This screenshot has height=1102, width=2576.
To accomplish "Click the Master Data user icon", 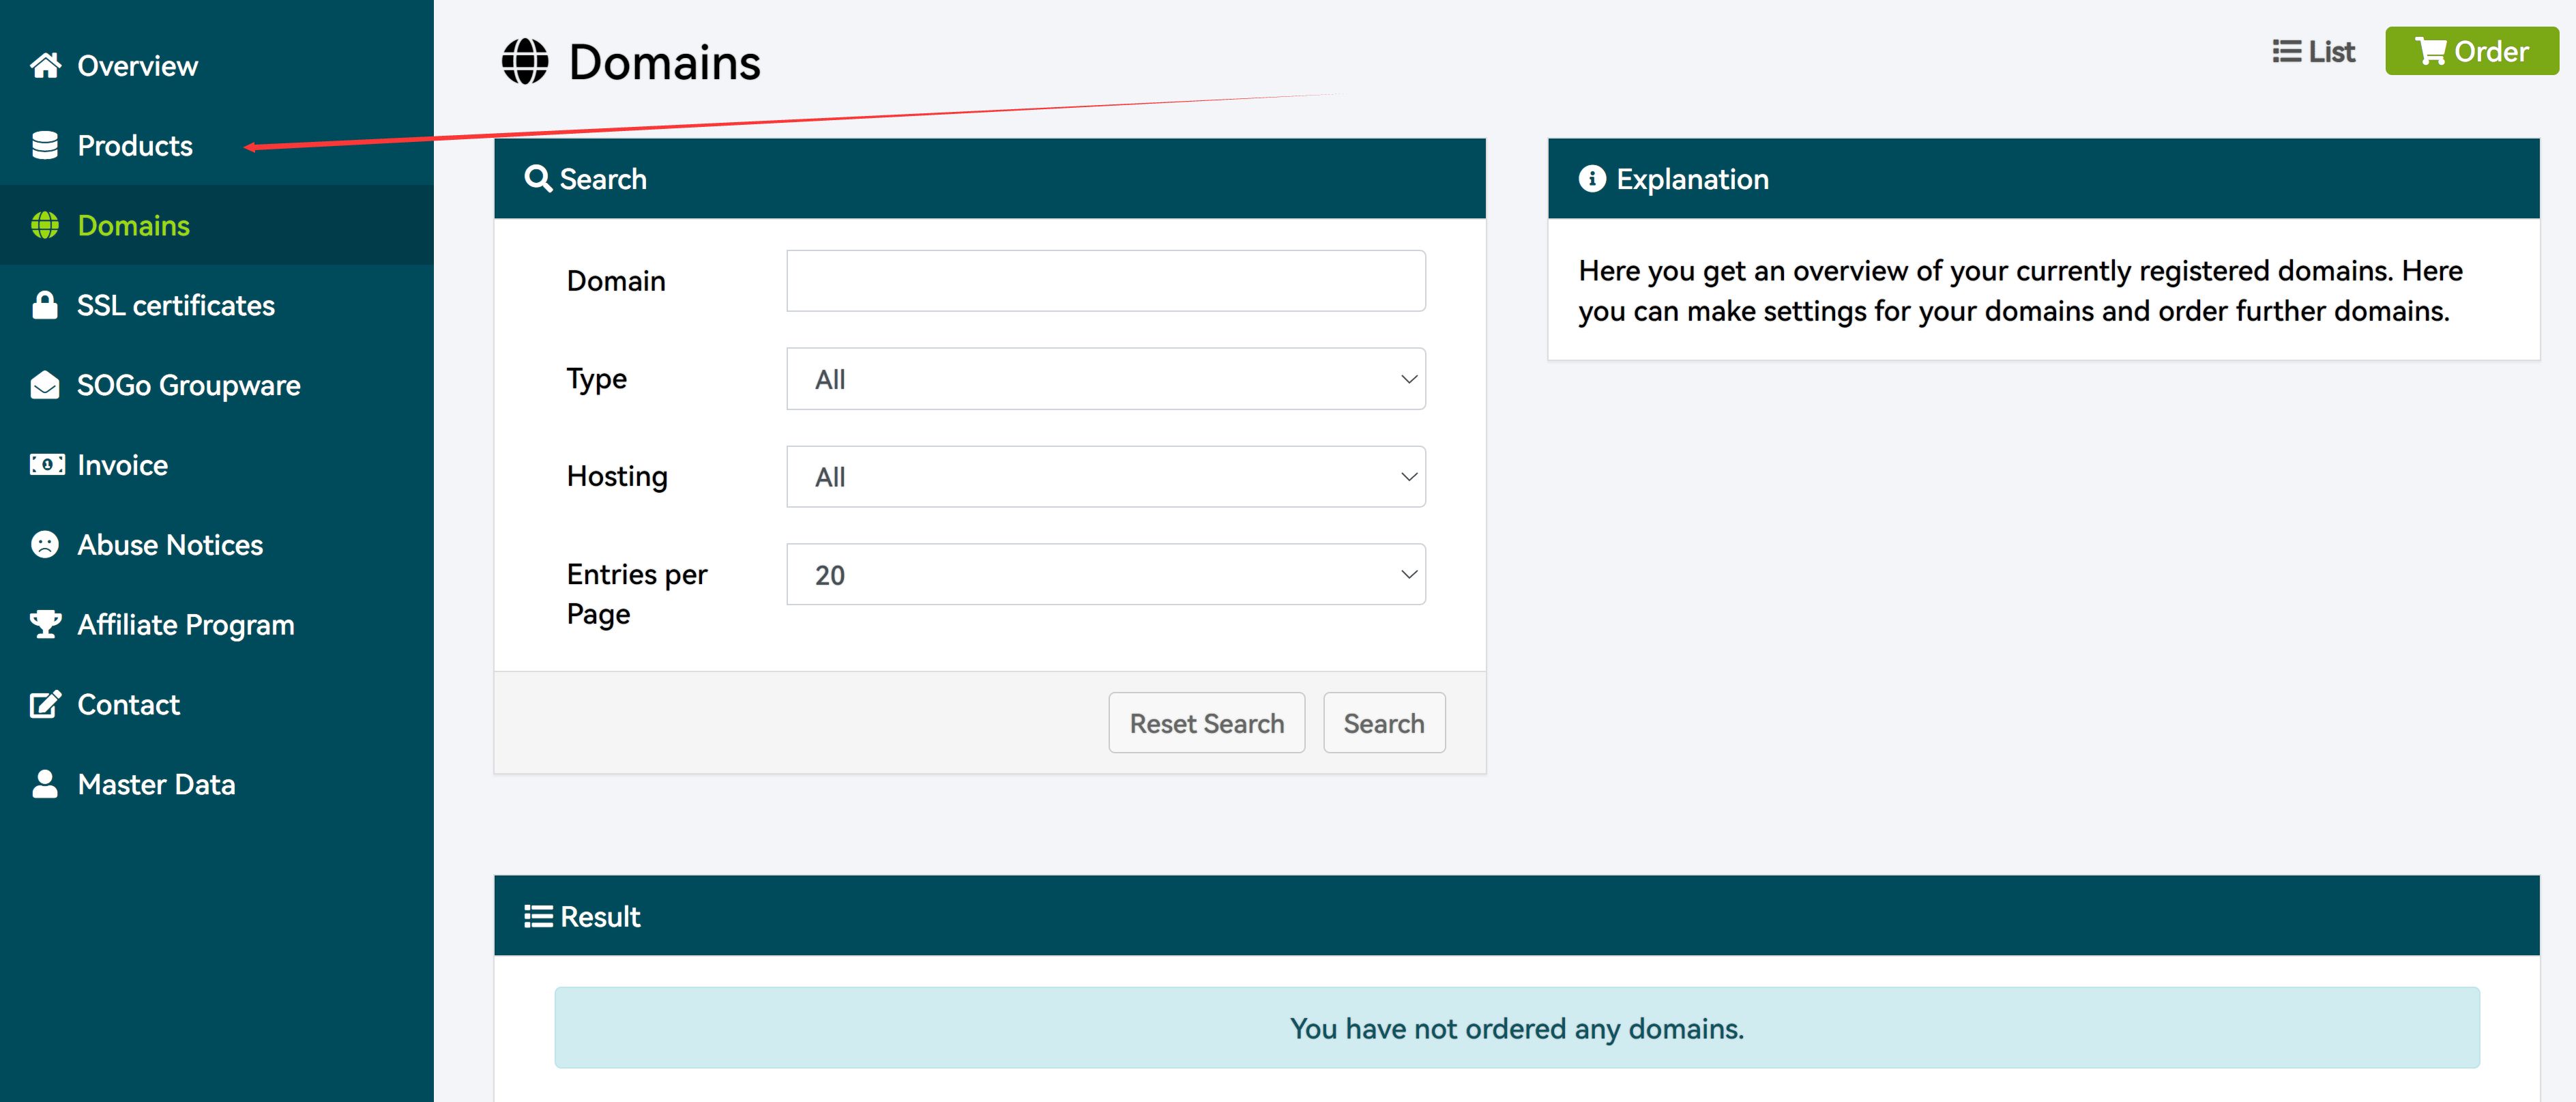I will [x=45, y=784].
